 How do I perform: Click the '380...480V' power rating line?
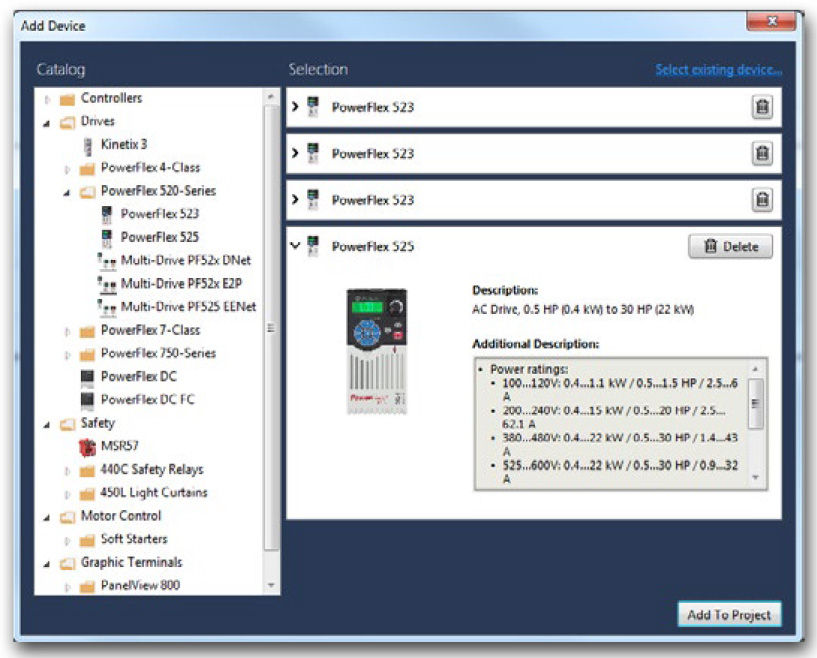point(620,444)
